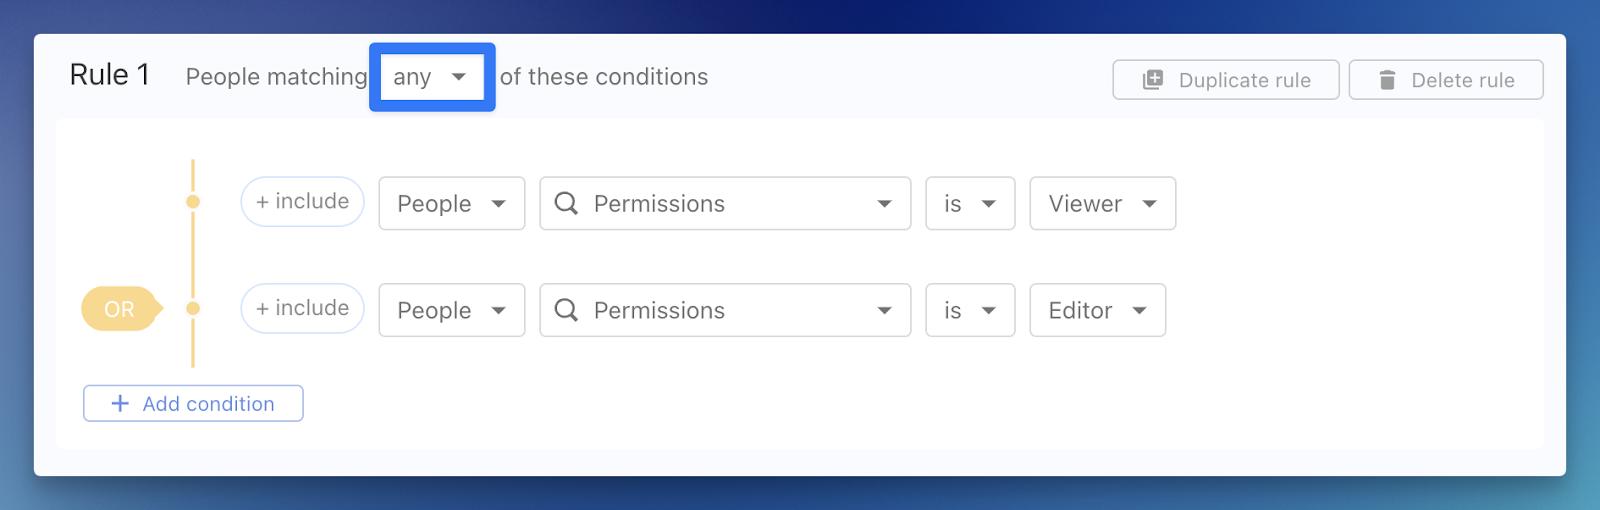Image resolution: width=1600 pixels, height=510 pixels.
Task: Click the OR connector badge
Action: [119, 309]
